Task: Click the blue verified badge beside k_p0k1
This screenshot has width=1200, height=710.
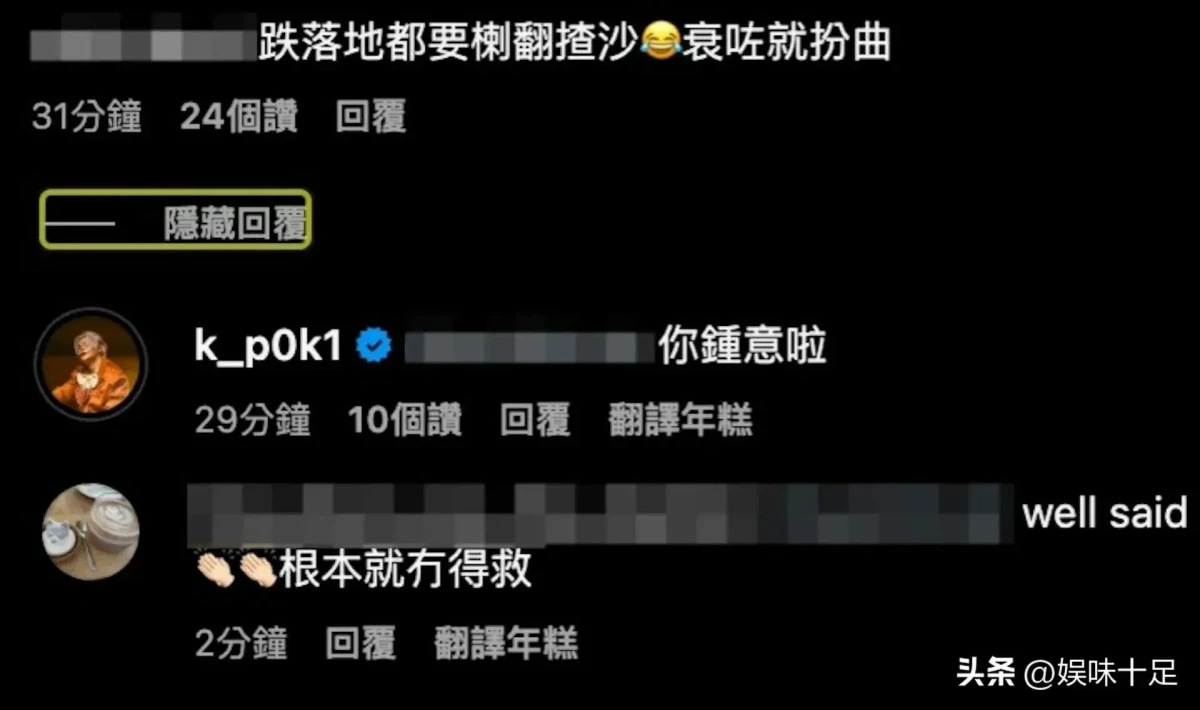Action: (x=374, y=347)
